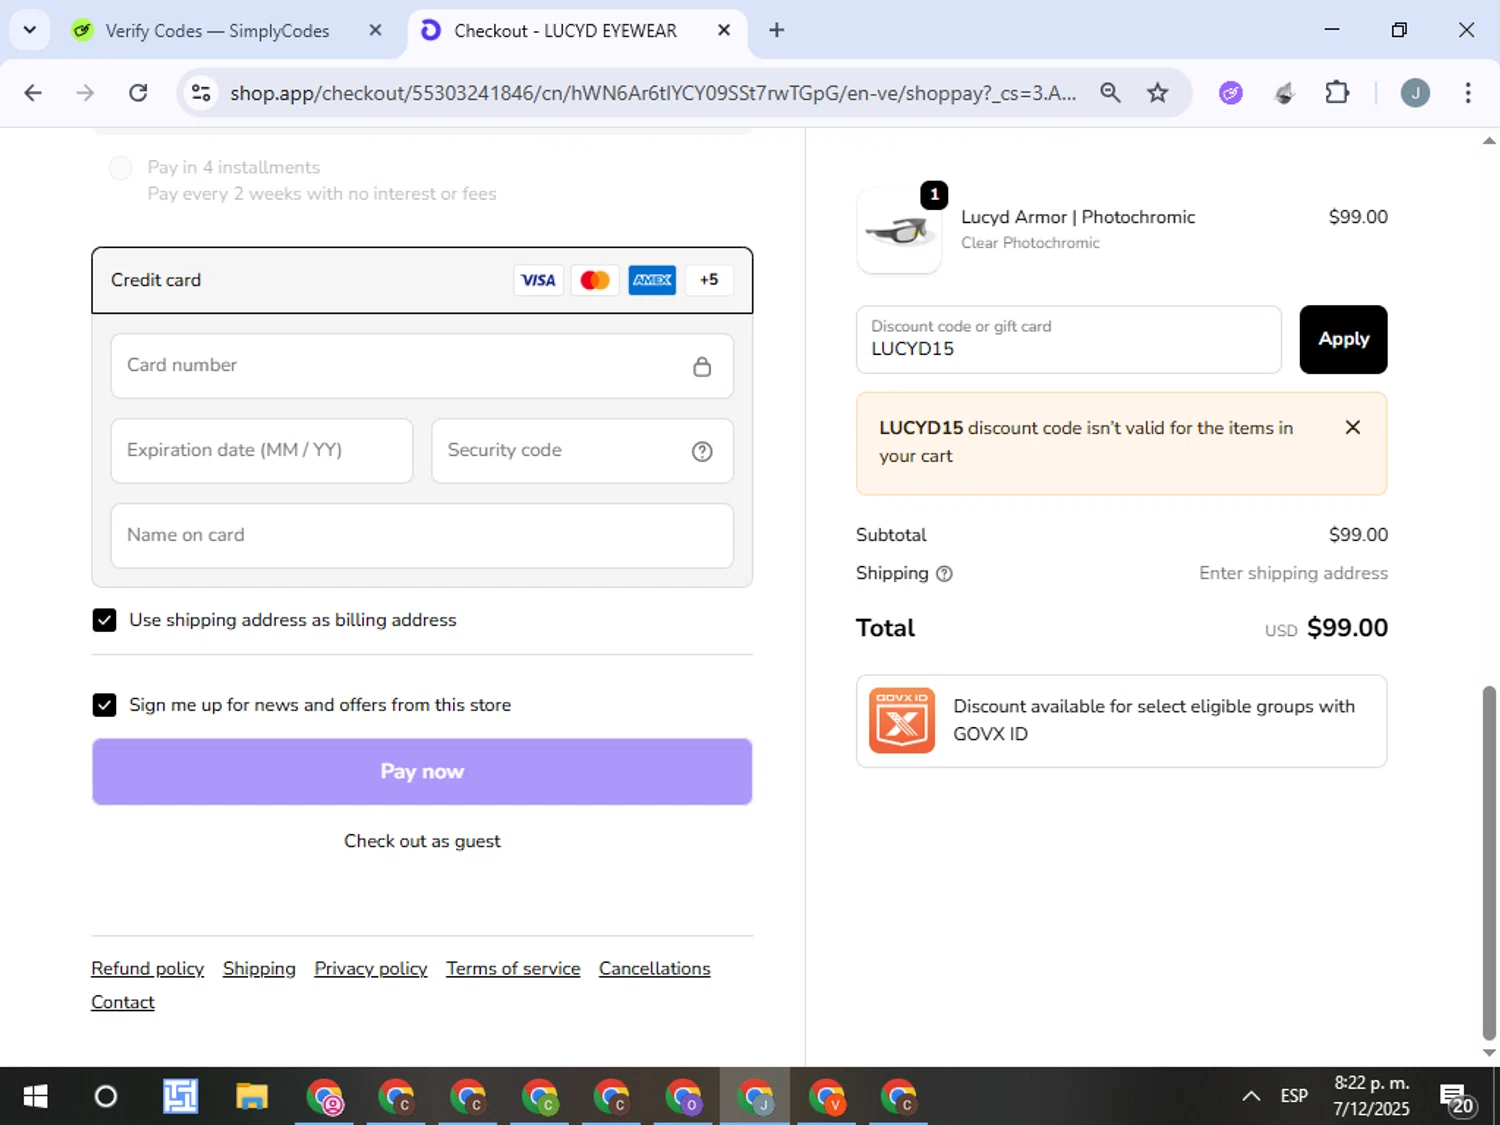The width and height of the screenshot is (1500, 1125).
Task: Click the Lucyd Armor | Photochromic product name
Action: click(1078, 217)
